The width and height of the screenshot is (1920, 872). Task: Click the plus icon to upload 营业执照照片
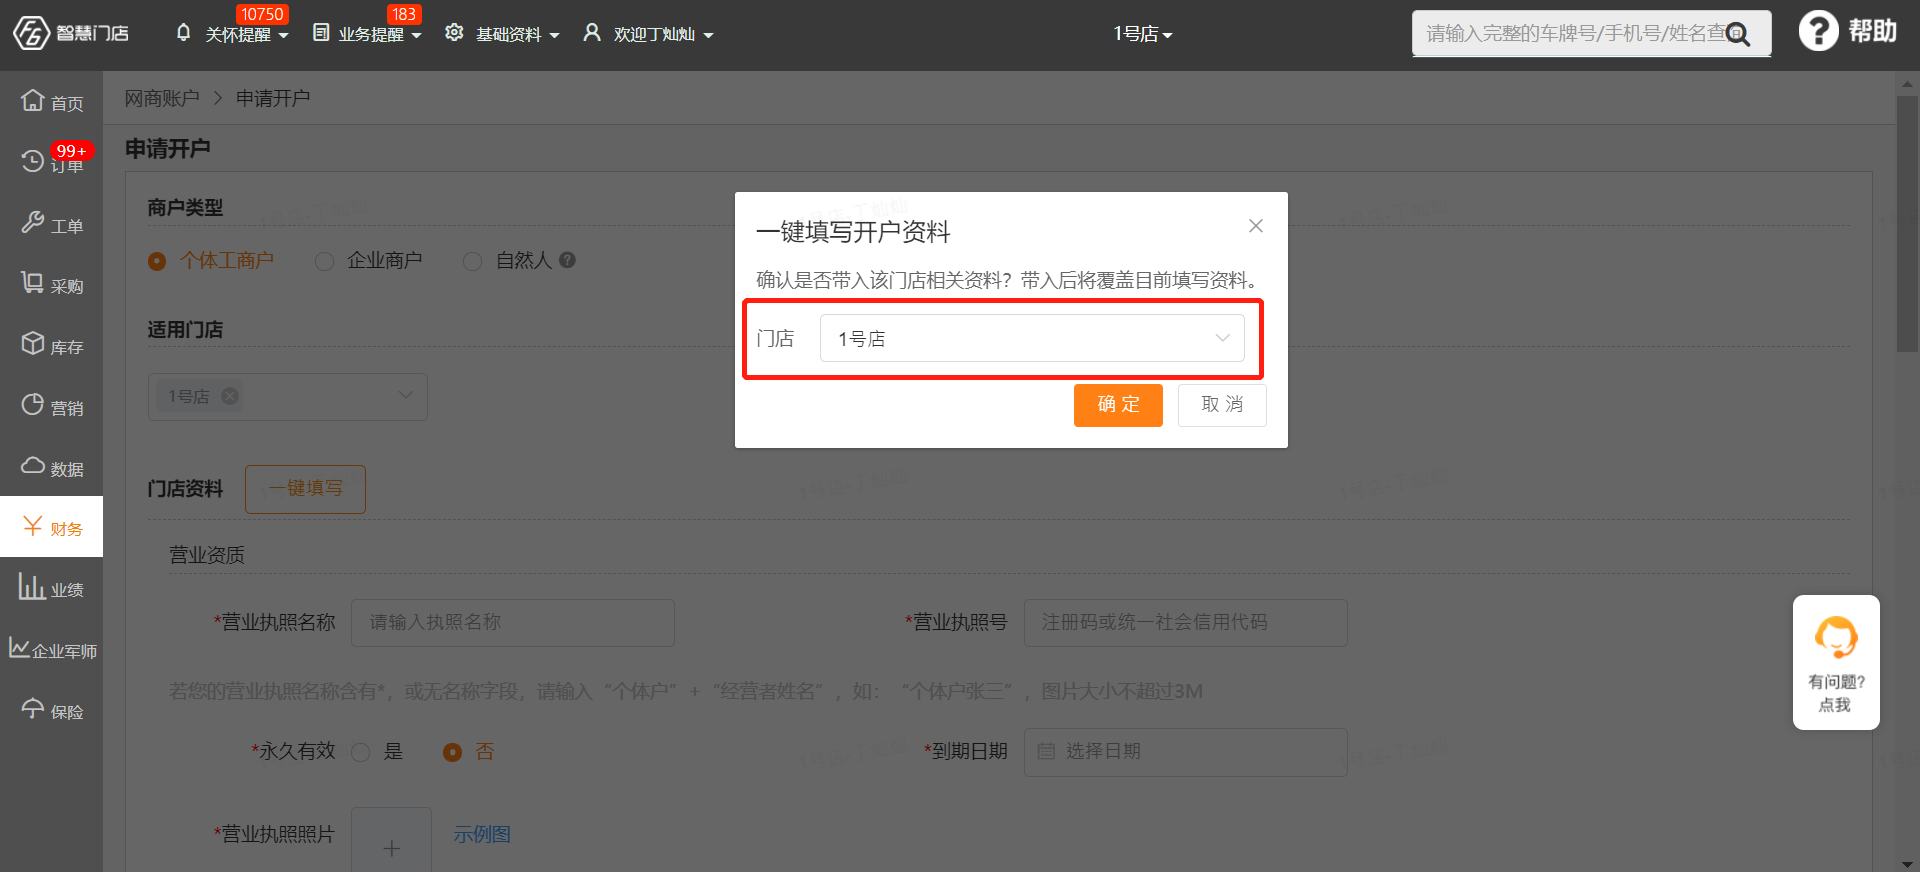[391, 848]
